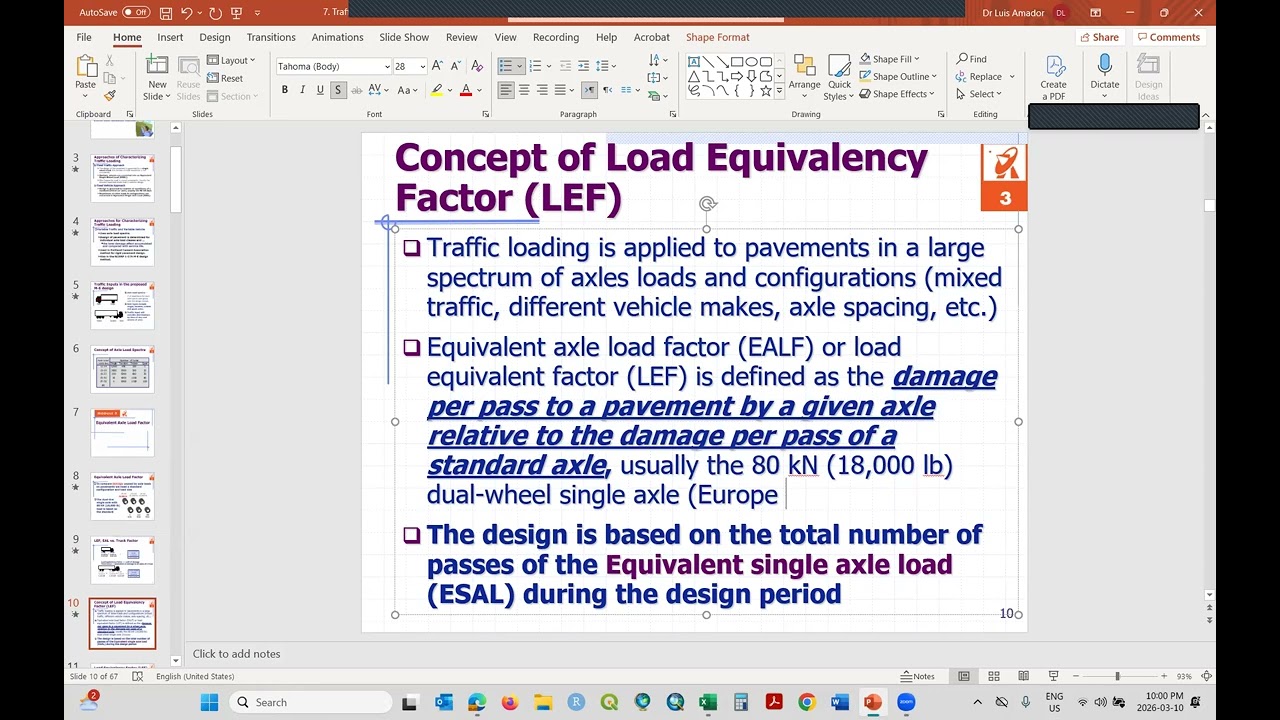The image size is (1280, 720).
Task: Increase font size with the larger A
Action: [438, 66]
